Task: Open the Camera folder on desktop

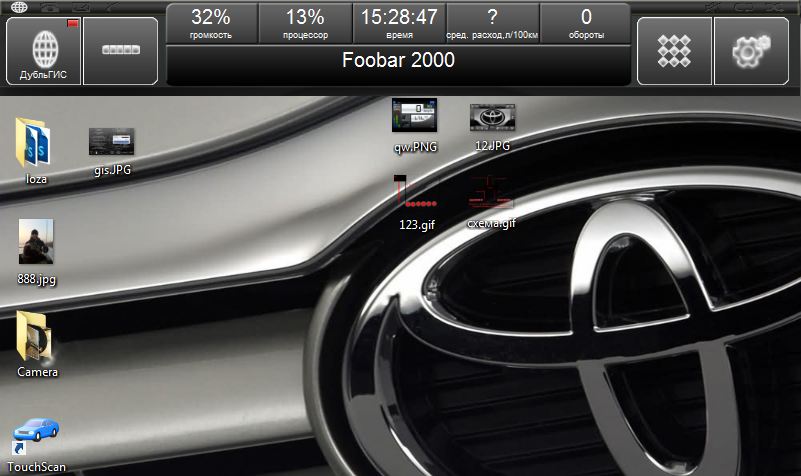Action: (x=36, y=345)
